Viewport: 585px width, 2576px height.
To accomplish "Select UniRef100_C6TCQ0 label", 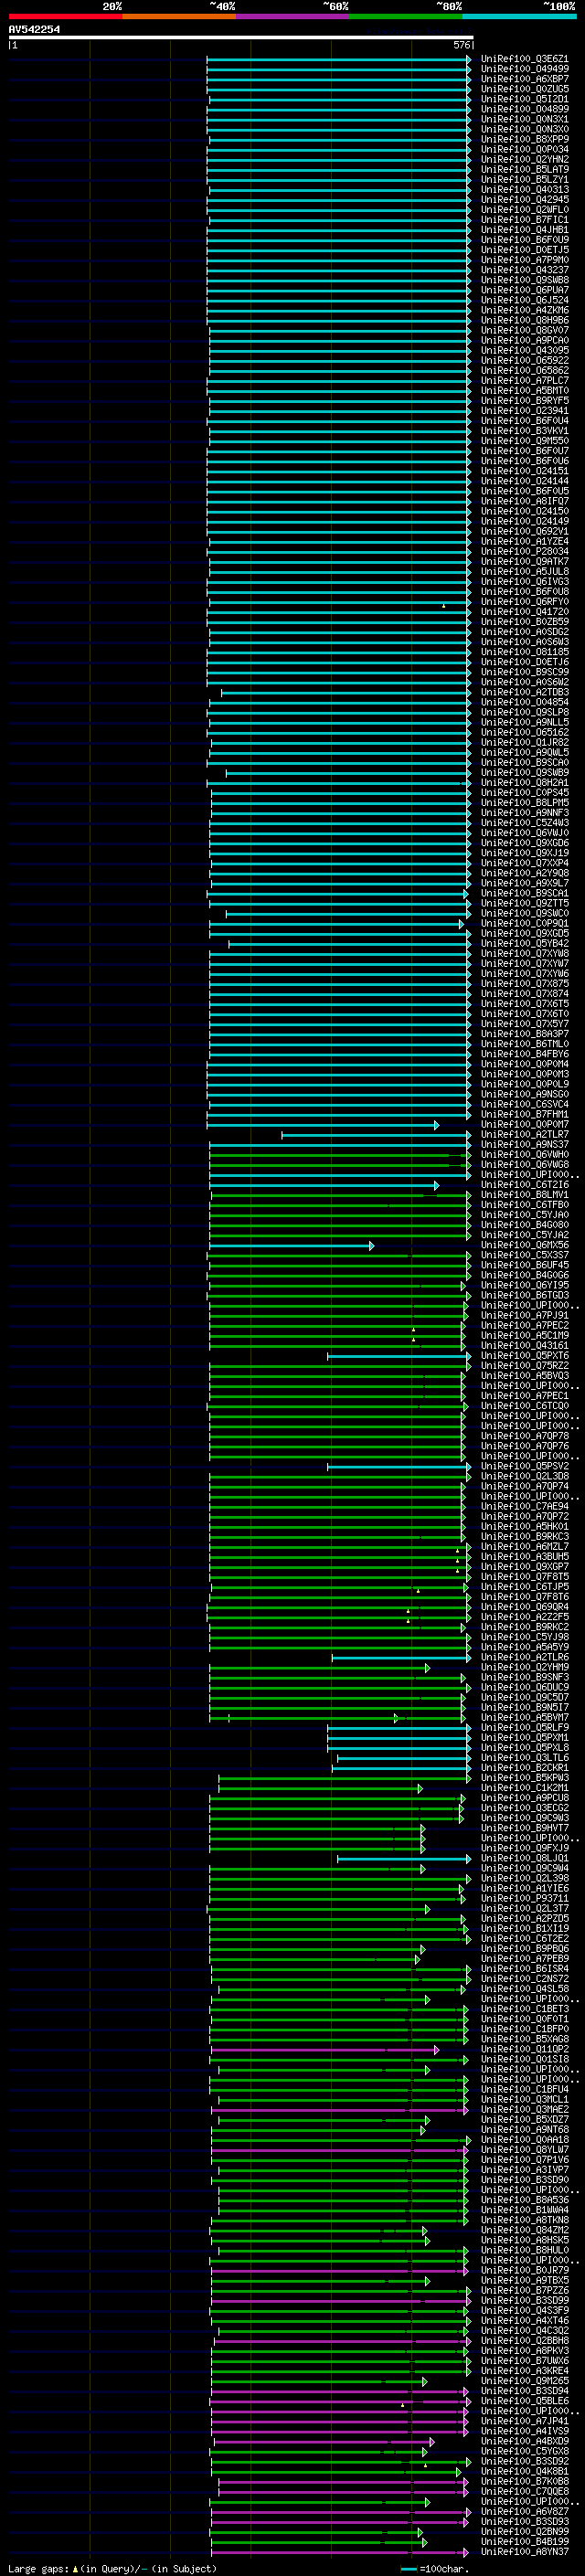I will [x=524, y=1406].
